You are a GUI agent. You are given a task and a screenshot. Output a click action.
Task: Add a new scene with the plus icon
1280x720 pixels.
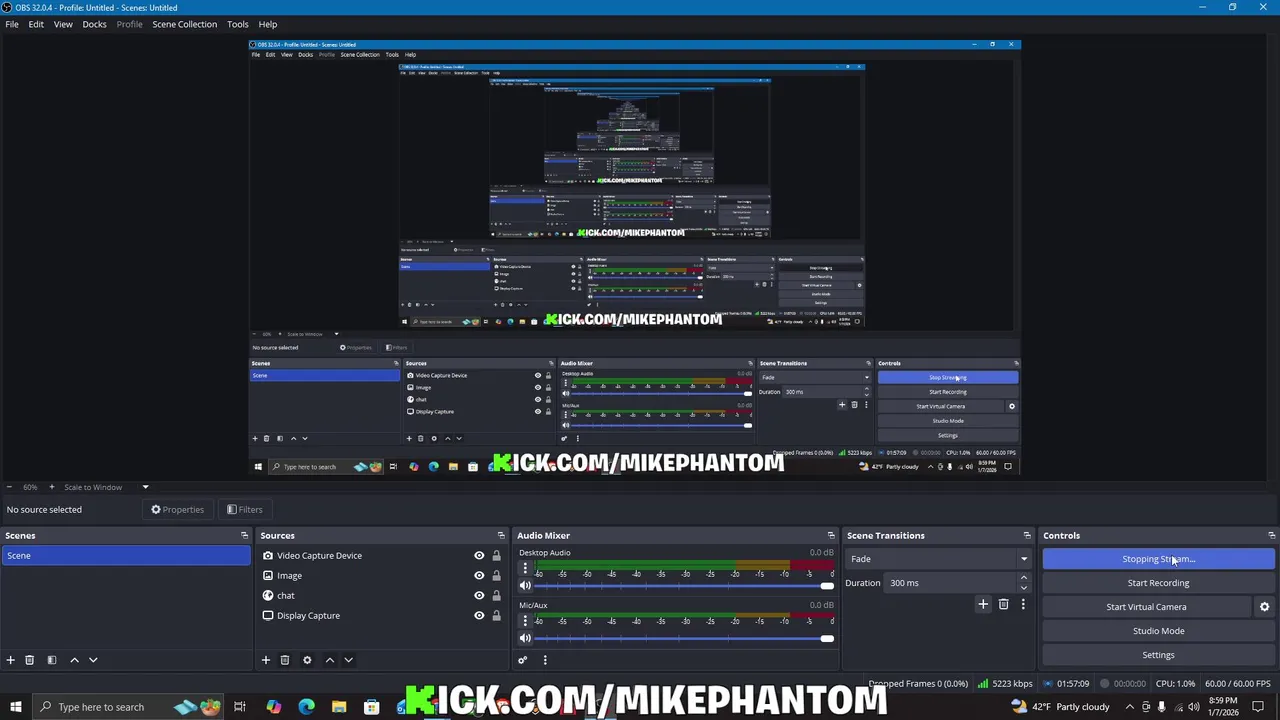pos(11,660)
